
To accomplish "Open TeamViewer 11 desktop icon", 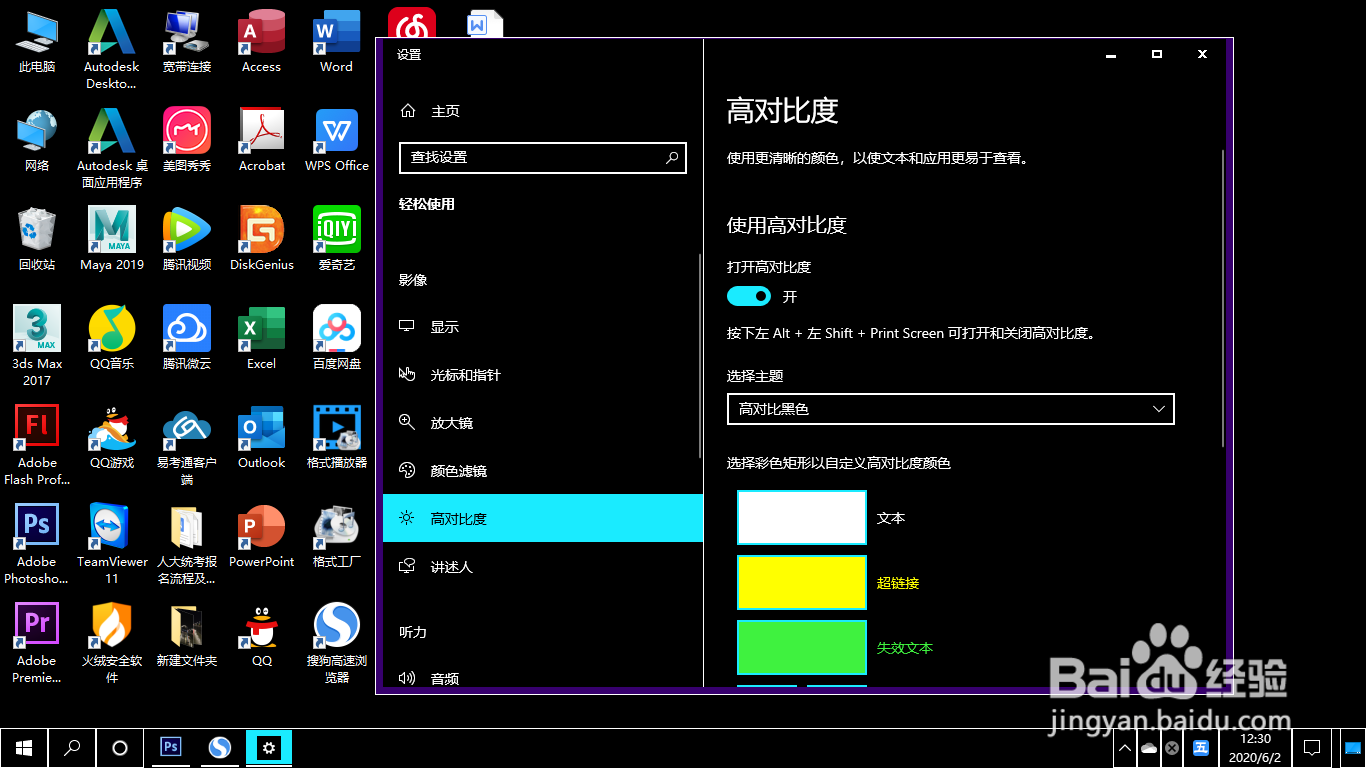I will pos(112,544).
